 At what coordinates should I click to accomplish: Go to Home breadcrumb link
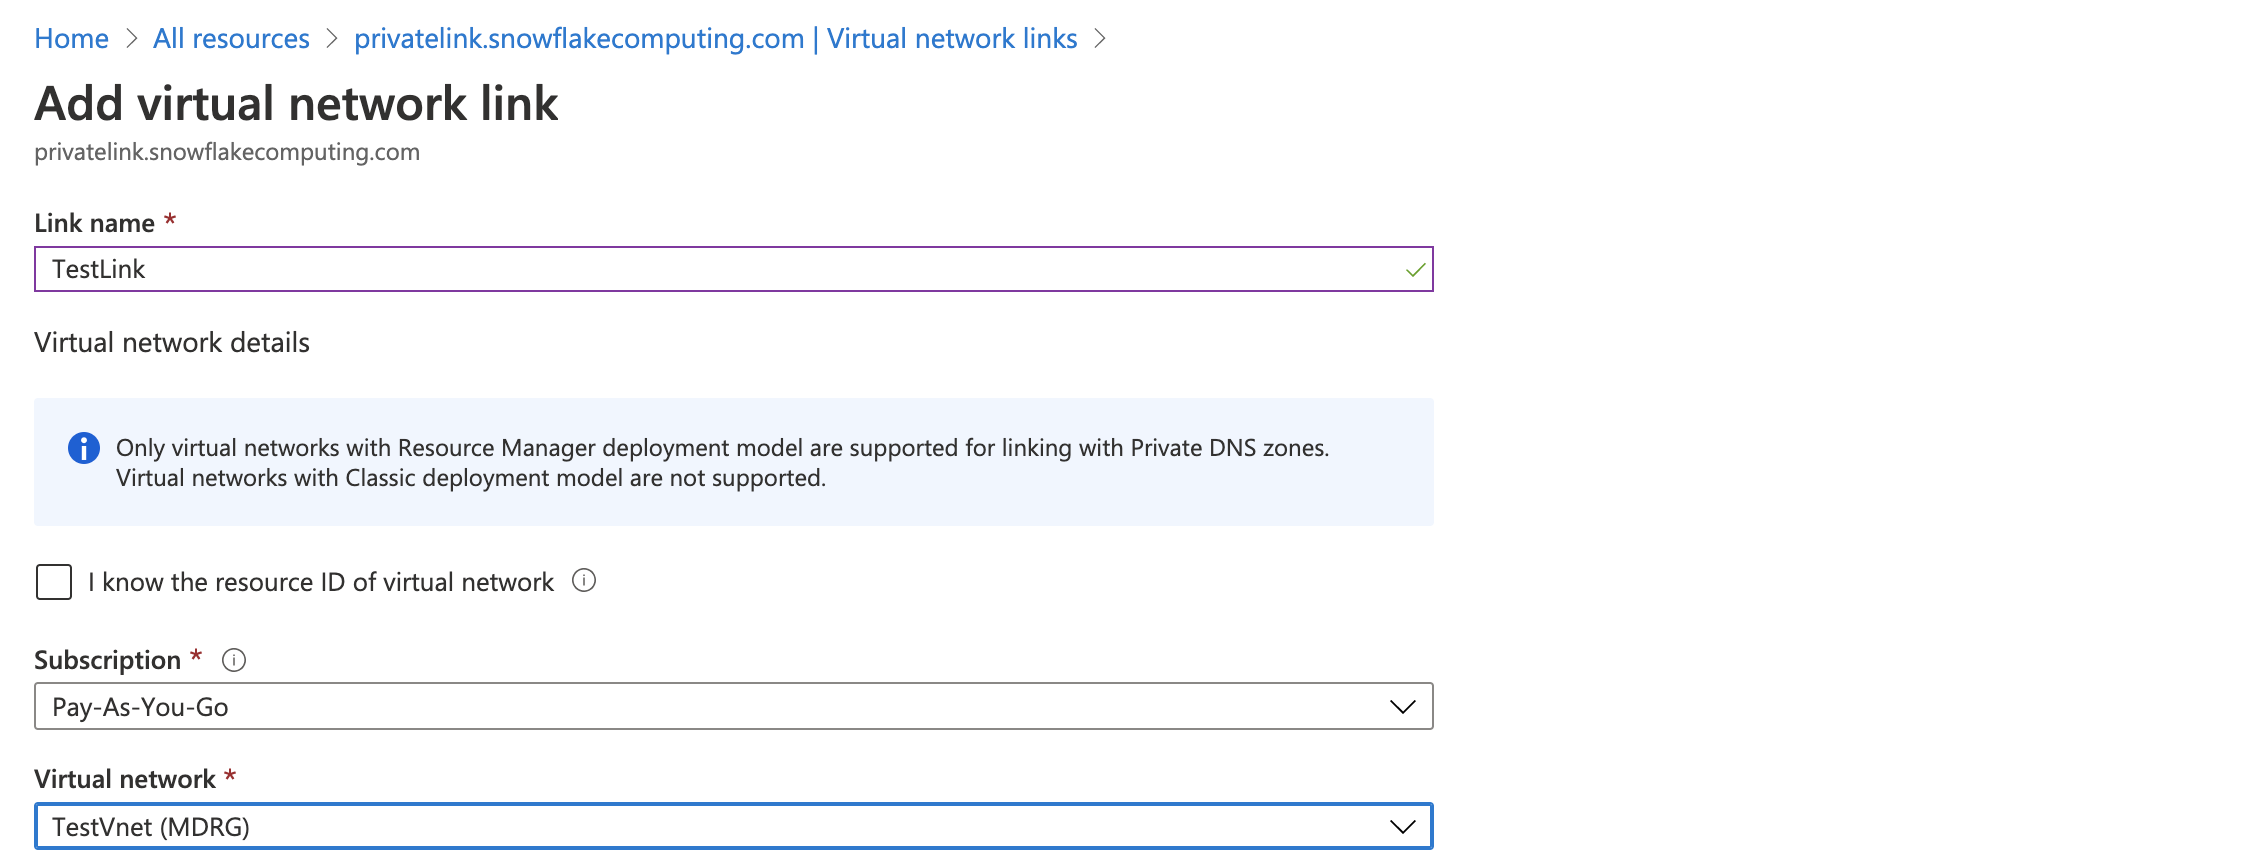(x=72, y=39)
